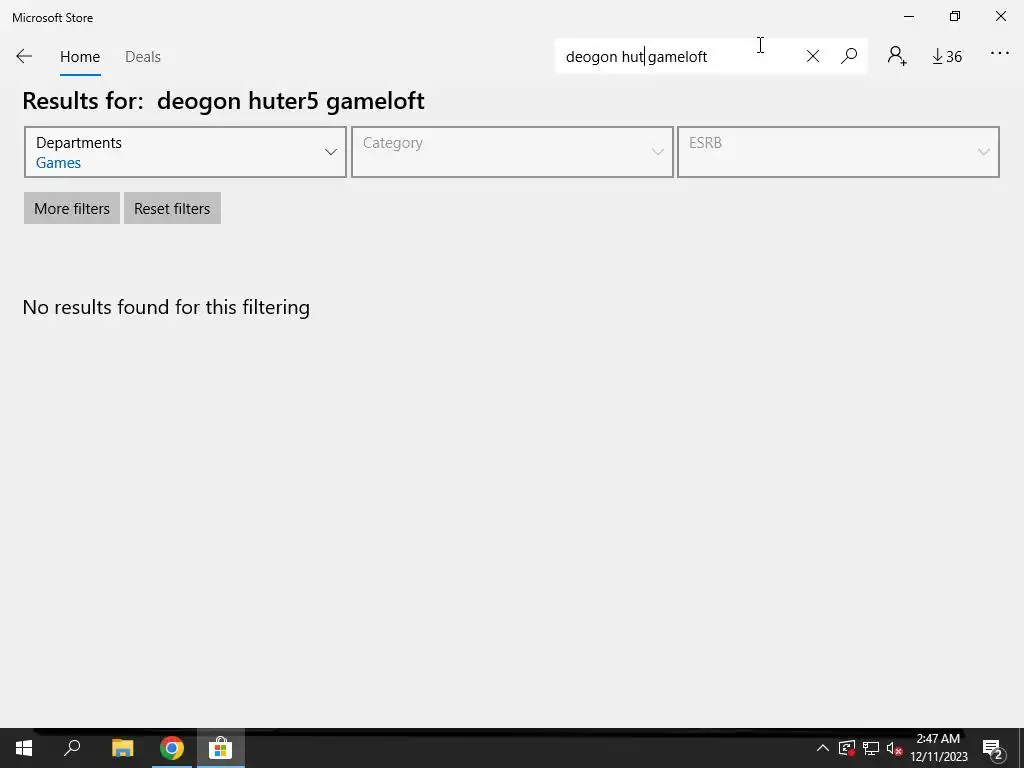Viewport: 1024px width, 768px height.
Task: Expand the Category dropdown
Action: click(512, 152)
